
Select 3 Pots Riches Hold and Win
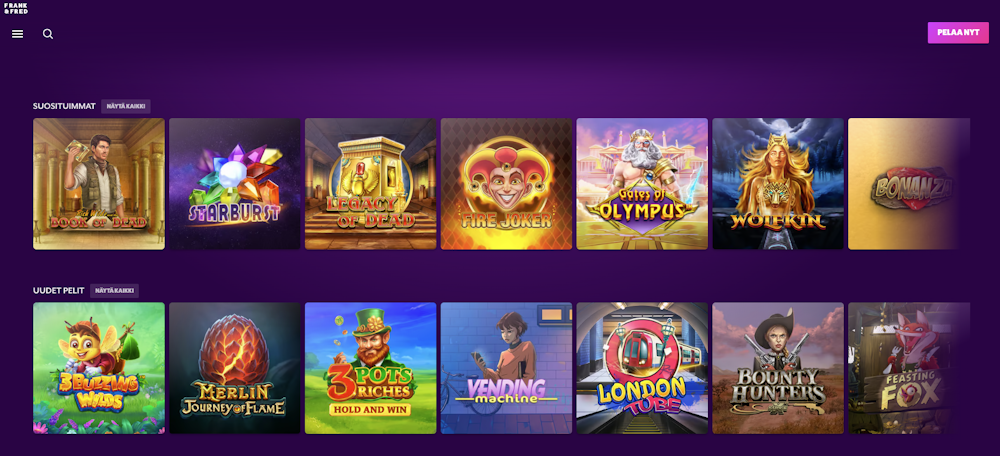371,368
